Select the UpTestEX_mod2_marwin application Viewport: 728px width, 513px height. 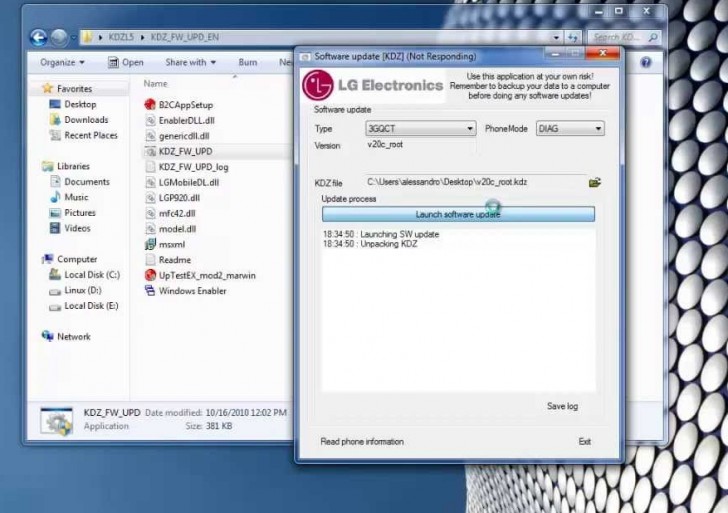[x=206, y=275]
